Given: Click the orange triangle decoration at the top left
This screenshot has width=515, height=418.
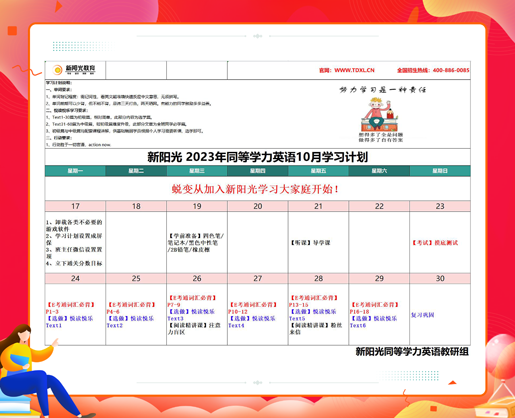Looking at the screenshot, I should coord(58,6).
